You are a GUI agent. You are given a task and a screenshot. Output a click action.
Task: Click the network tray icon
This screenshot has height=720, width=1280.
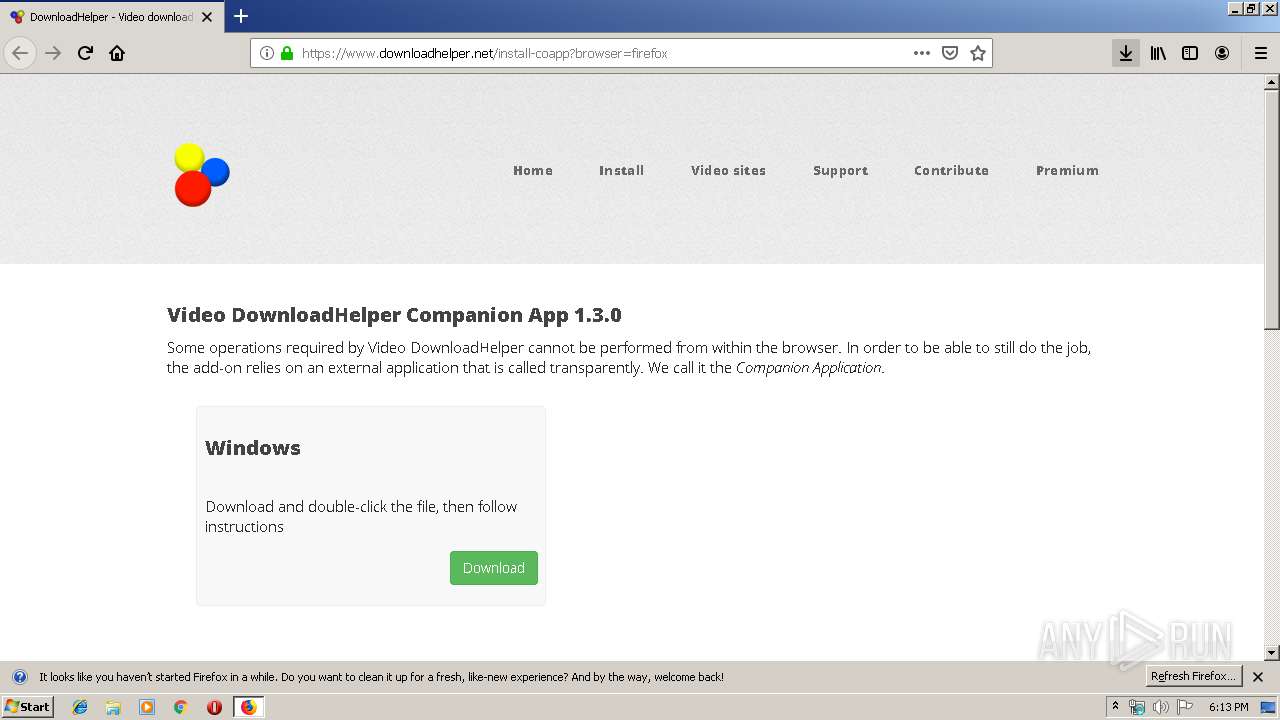click(x=1137, y=707)
